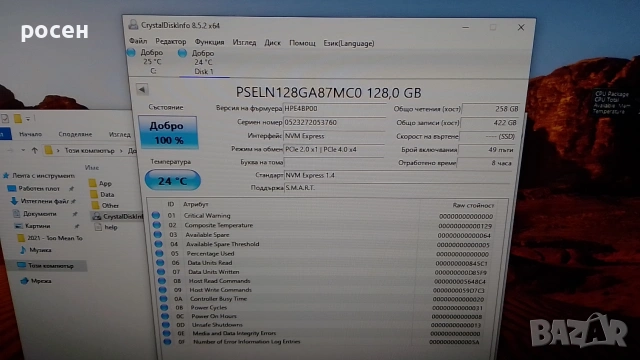Screen dimensions: 640x360
Task: Click the Атрибут column header
Action: tap(196, 204)
